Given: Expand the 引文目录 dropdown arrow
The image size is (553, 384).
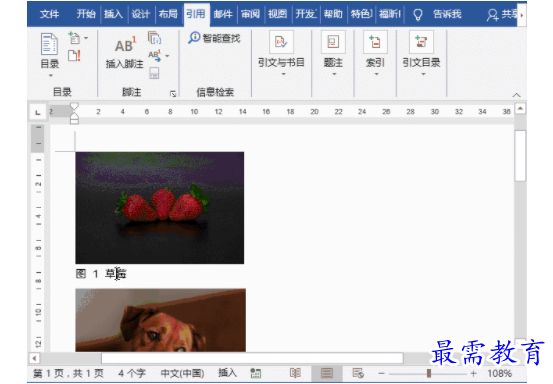Looking at the screenshot, I should pos(423,74).
